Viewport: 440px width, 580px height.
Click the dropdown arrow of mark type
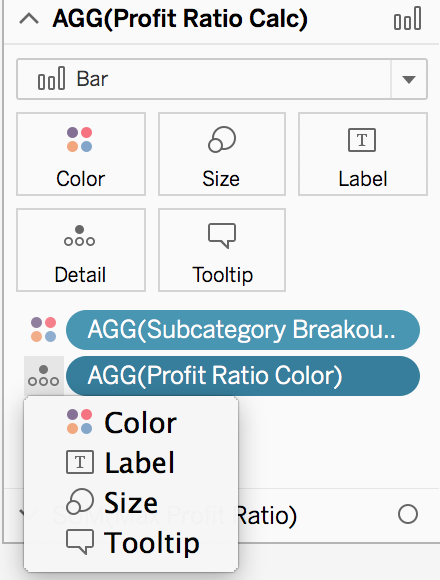(409, 80)
